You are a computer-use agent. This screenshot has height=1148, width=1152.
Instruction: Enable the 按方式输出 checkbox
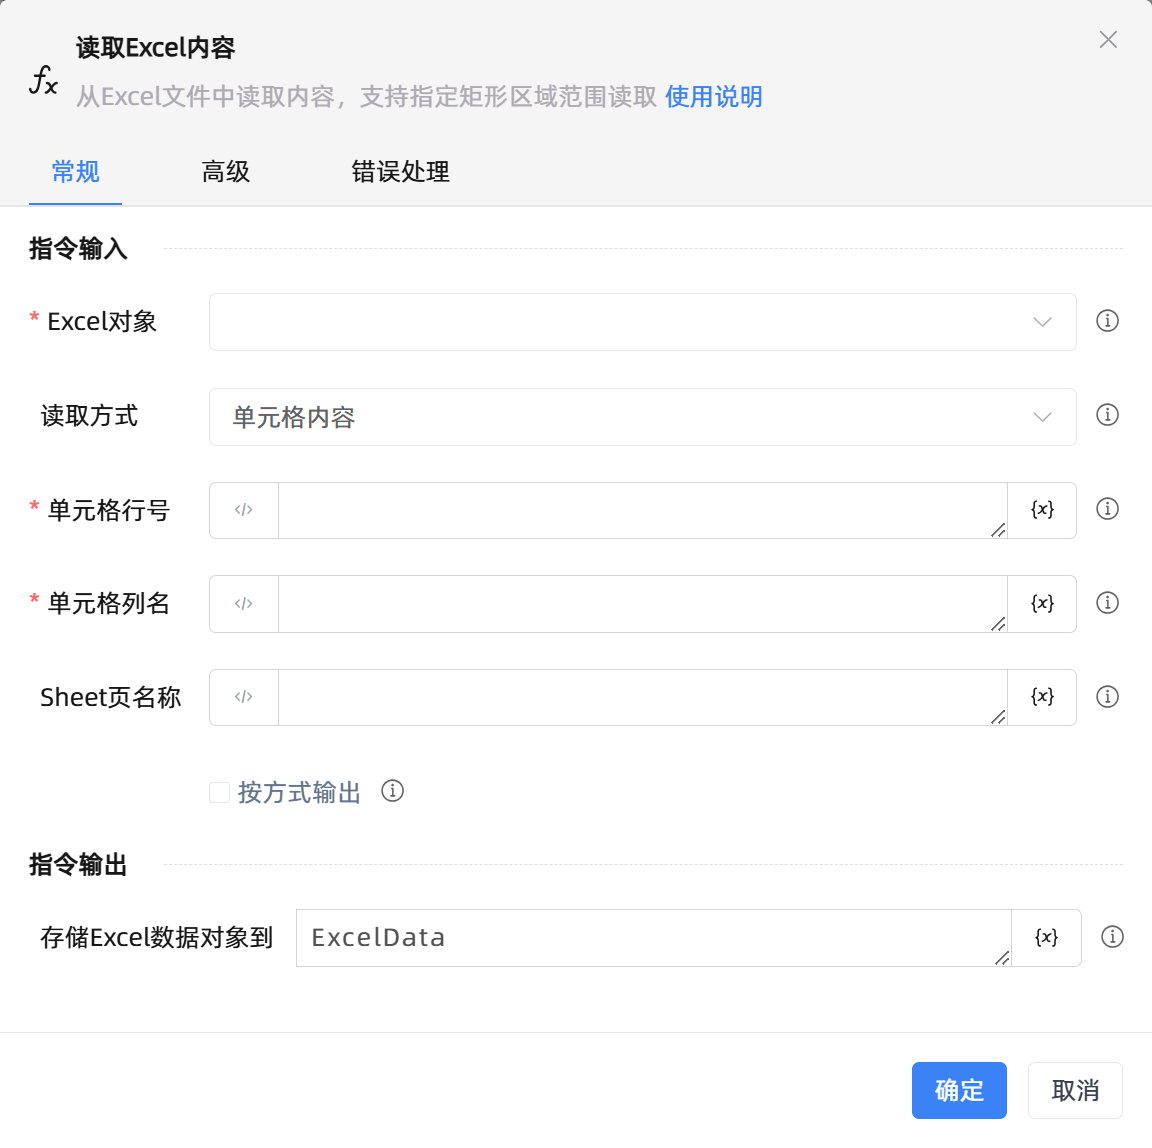(220, 793)
